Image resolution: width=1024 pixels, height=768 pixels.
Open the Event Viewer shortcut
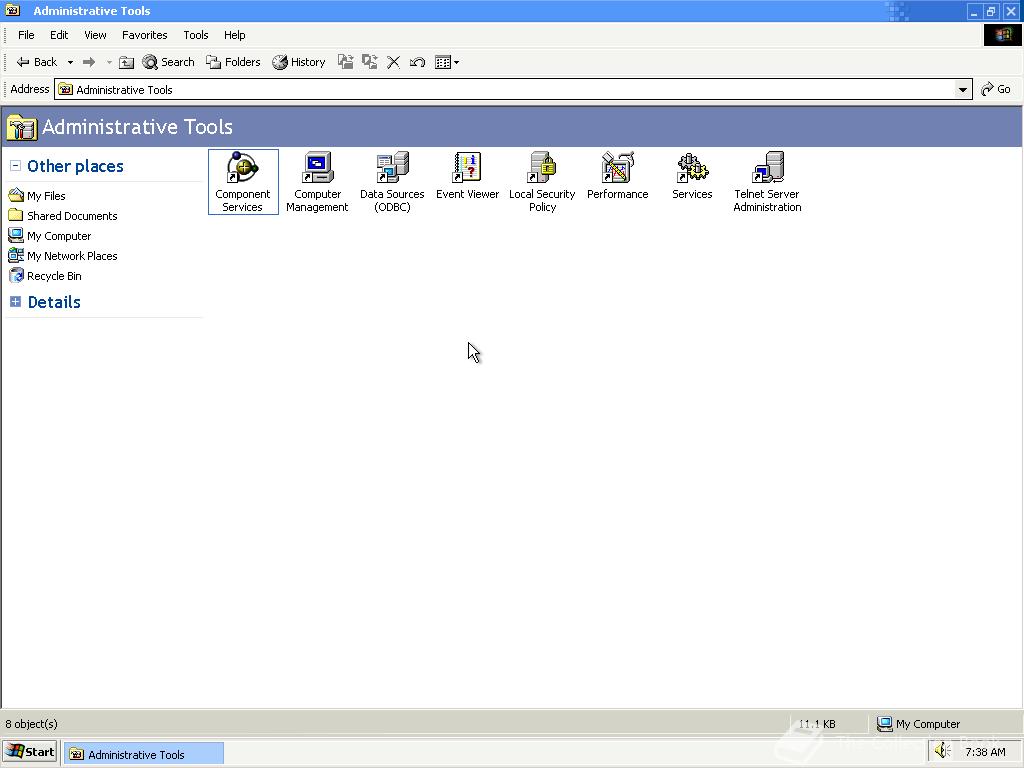467,175
